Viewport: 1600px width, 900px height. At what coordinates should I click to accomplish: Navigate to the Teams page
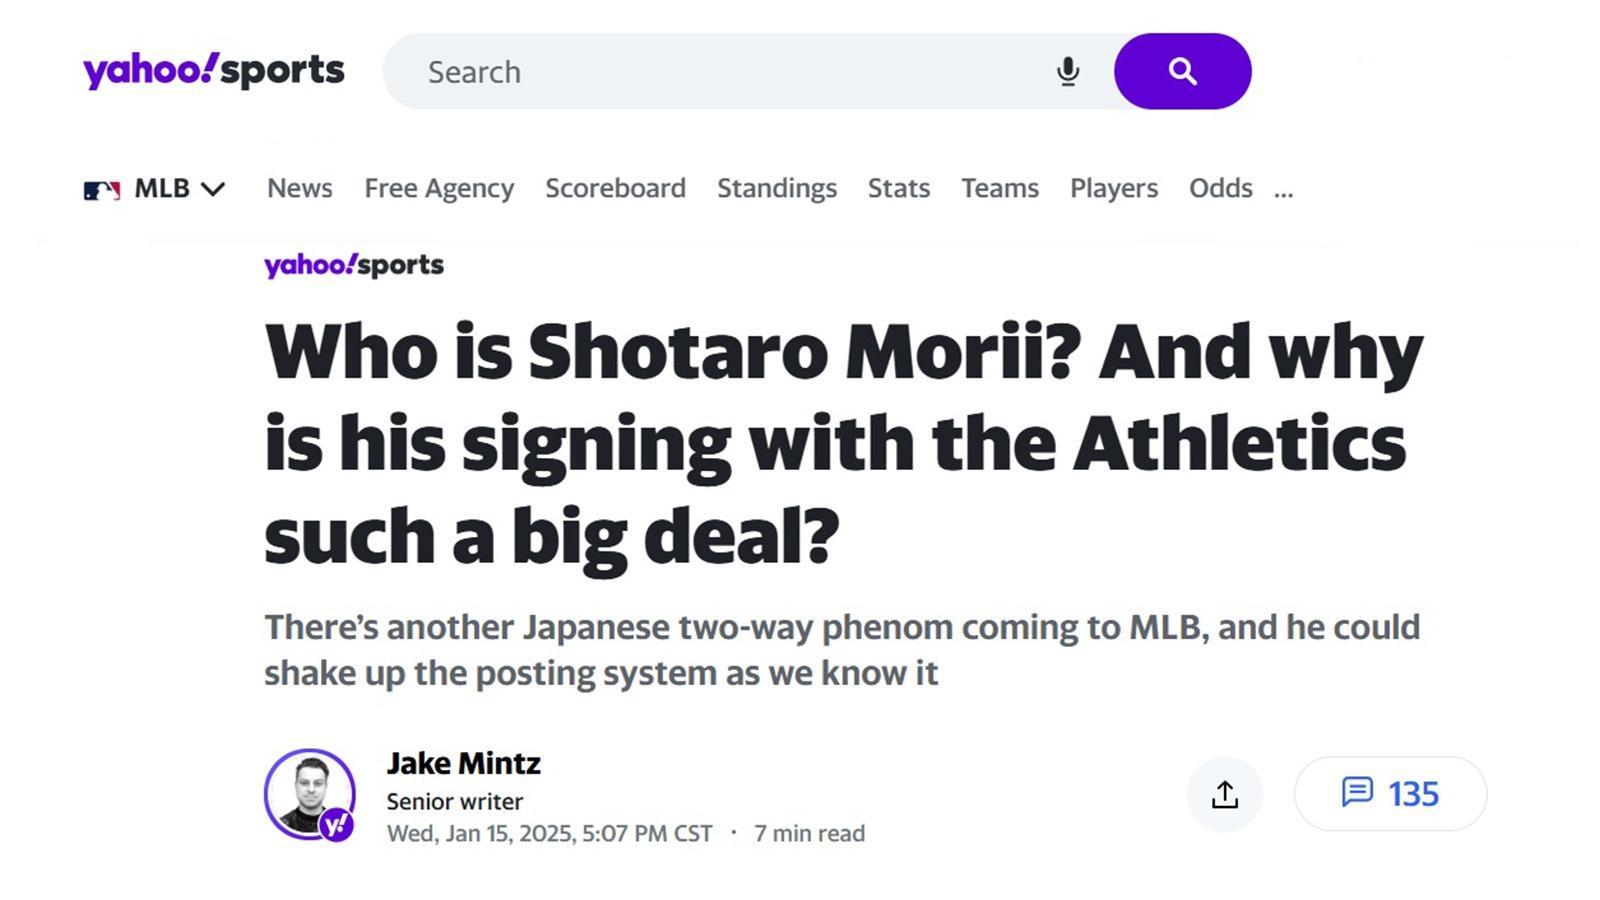pyautogui.click(x=1000, y=188)
